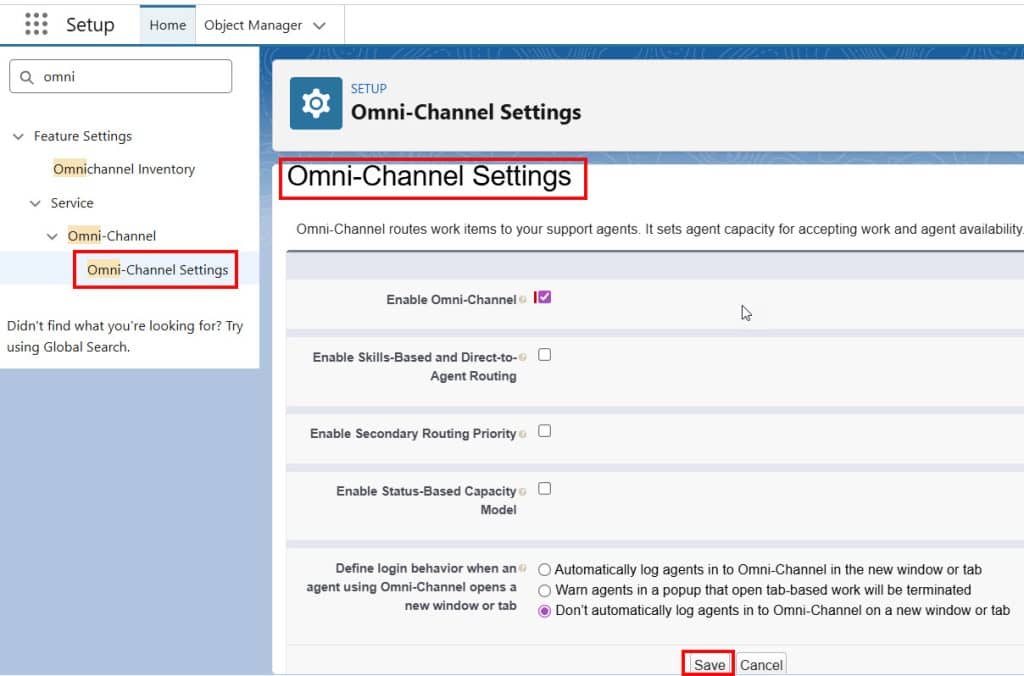Open the Object Manager tab
This screenshot has width=1024, height=676.
pyautogui.click(x=253, y=24)
